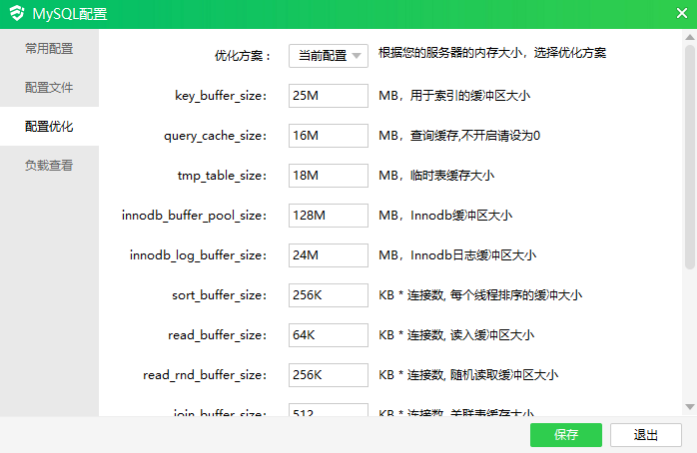Viewport: 697px width, 453px height.
Task: Focus the sort_buffer_size input
Action: [x=328, y=295]
